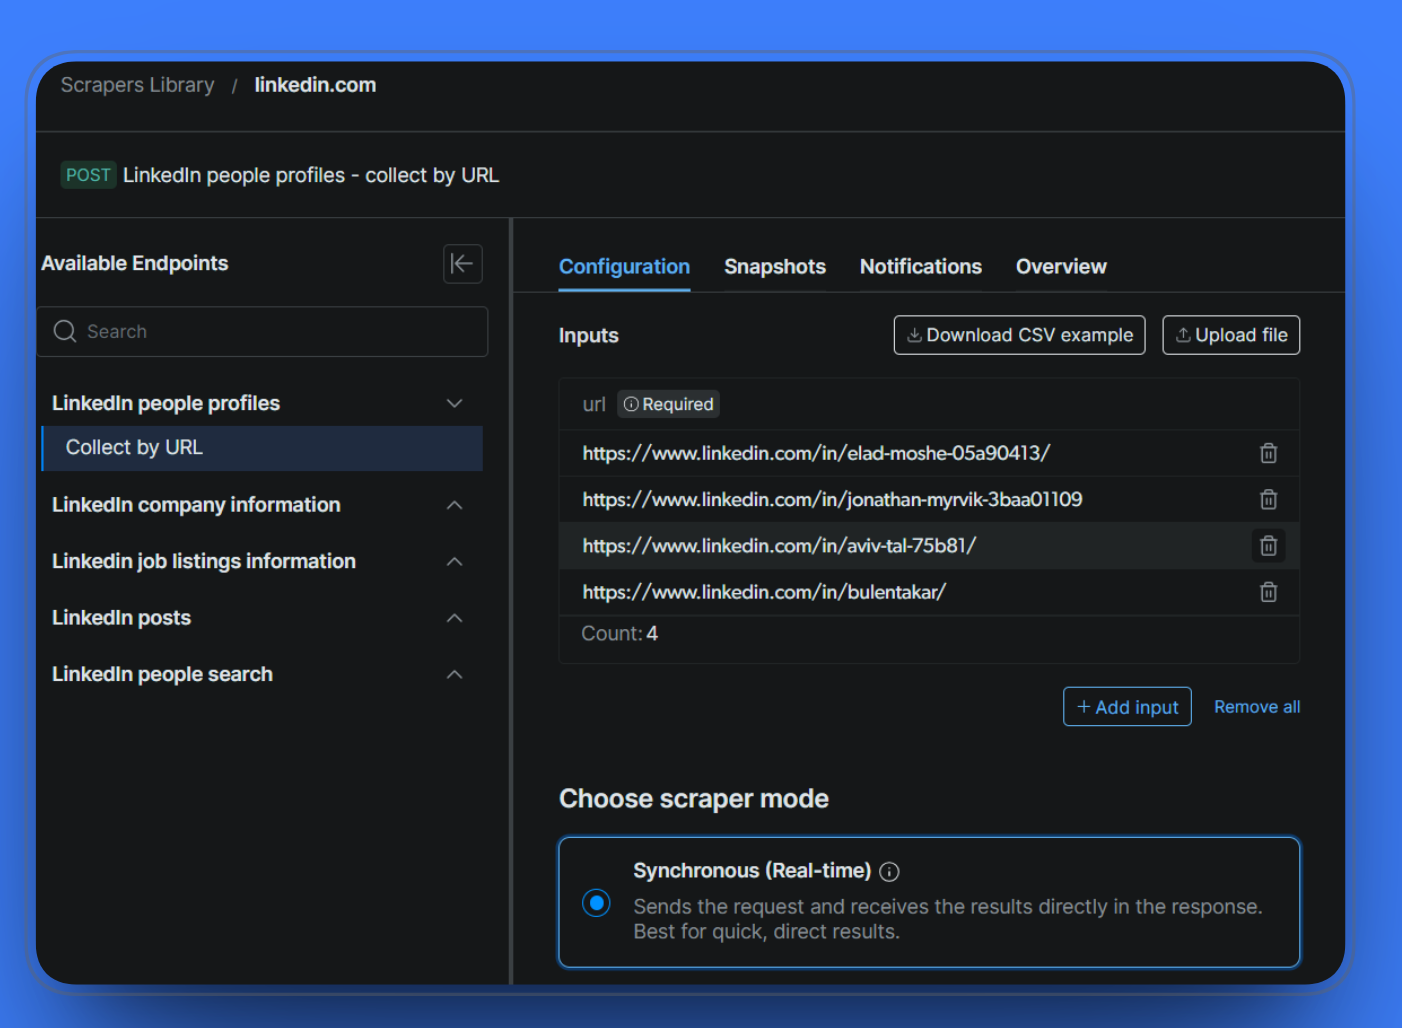Image resolution: width=1402 pixels, height=1028 pixels.
Task: Expand the LinkedIn company information section
Action: click(x=454, y=505)
